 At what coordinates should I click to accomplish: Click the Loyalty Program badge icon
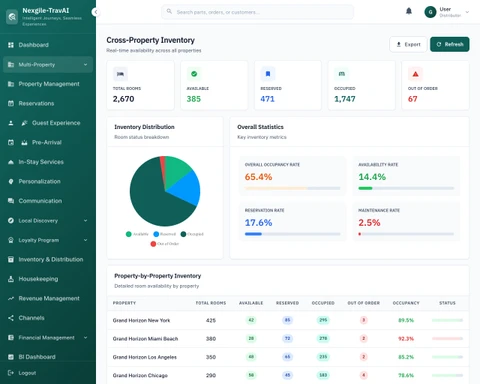pyautogui.click(x=11, y=240)
